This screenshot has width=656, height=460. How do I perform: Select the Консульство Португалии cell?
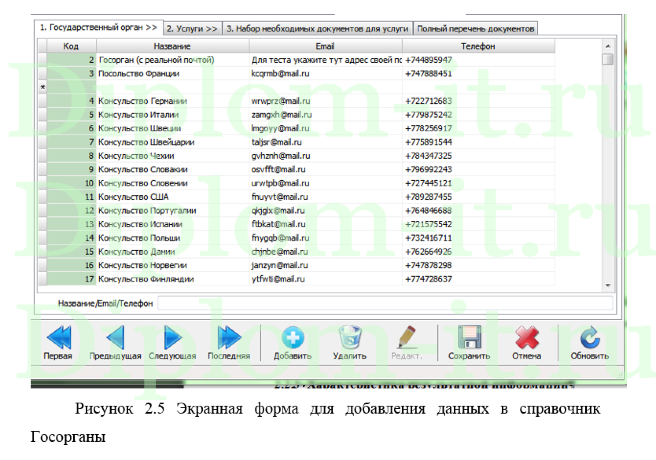[x=173, y=210]
